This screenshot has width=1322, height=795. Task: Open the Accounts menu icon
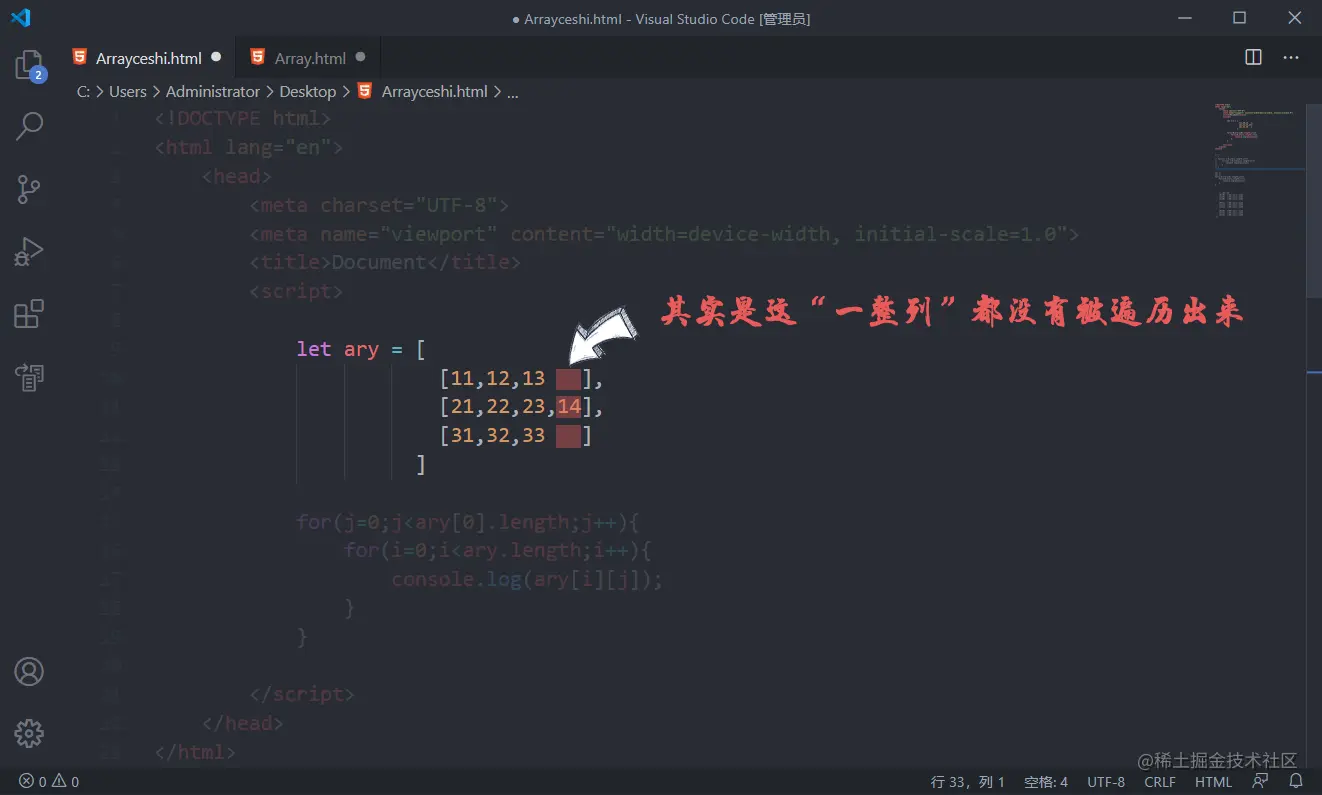(x=29, y=671)
